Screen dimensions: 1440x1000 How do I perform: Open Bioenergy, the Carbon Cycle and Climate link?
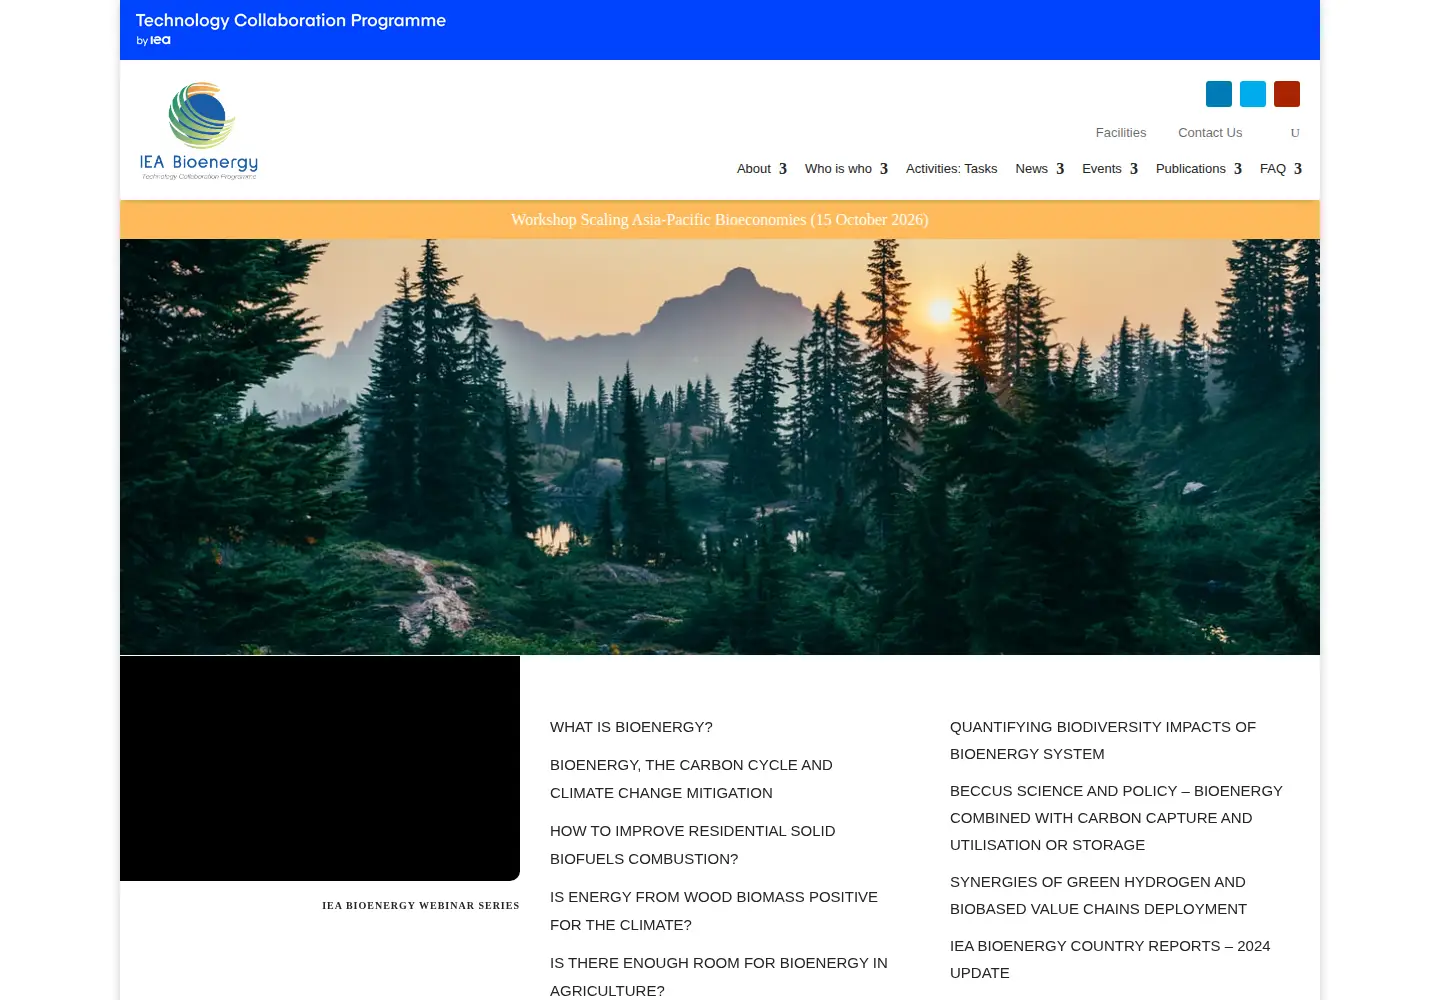pos(691,779)
